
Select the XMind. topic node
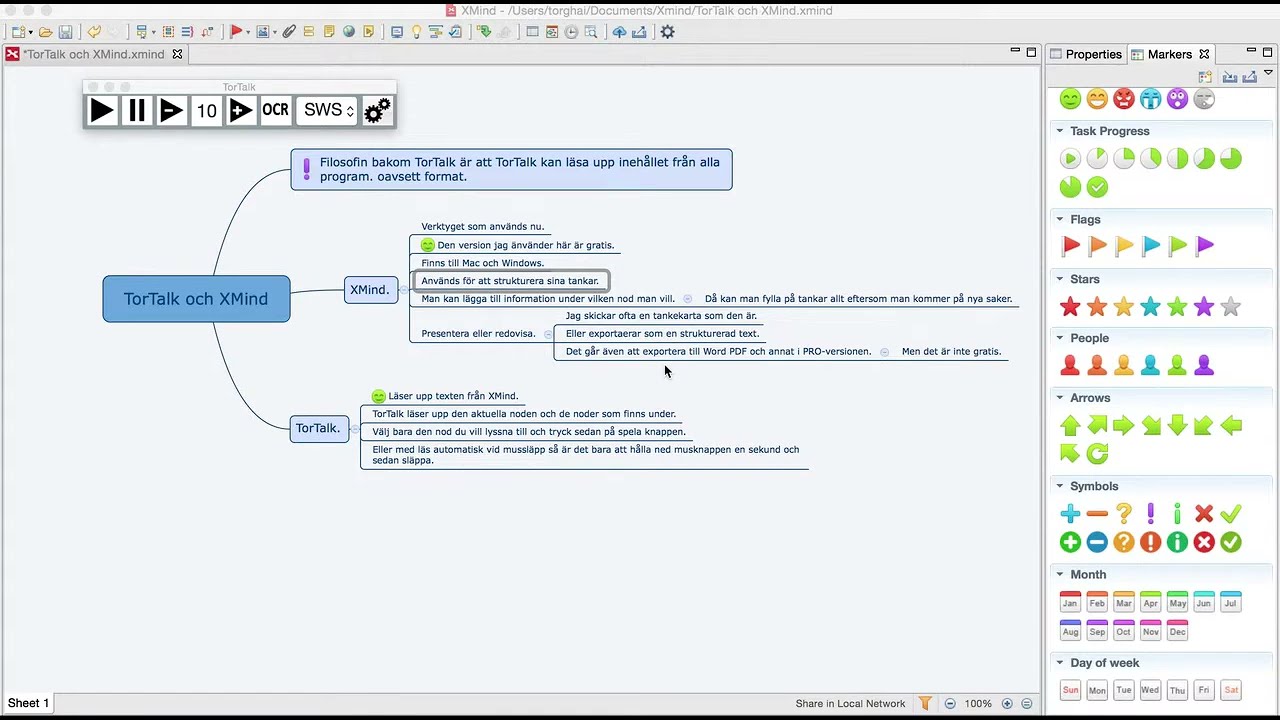[370, 290]
